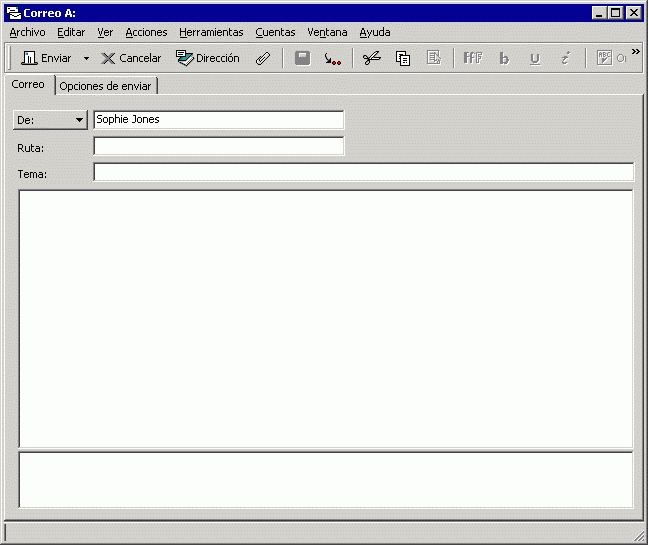This screenshot has width=648, height=545.
Task: Select the Correo tab
Action: tap(28, 85)
